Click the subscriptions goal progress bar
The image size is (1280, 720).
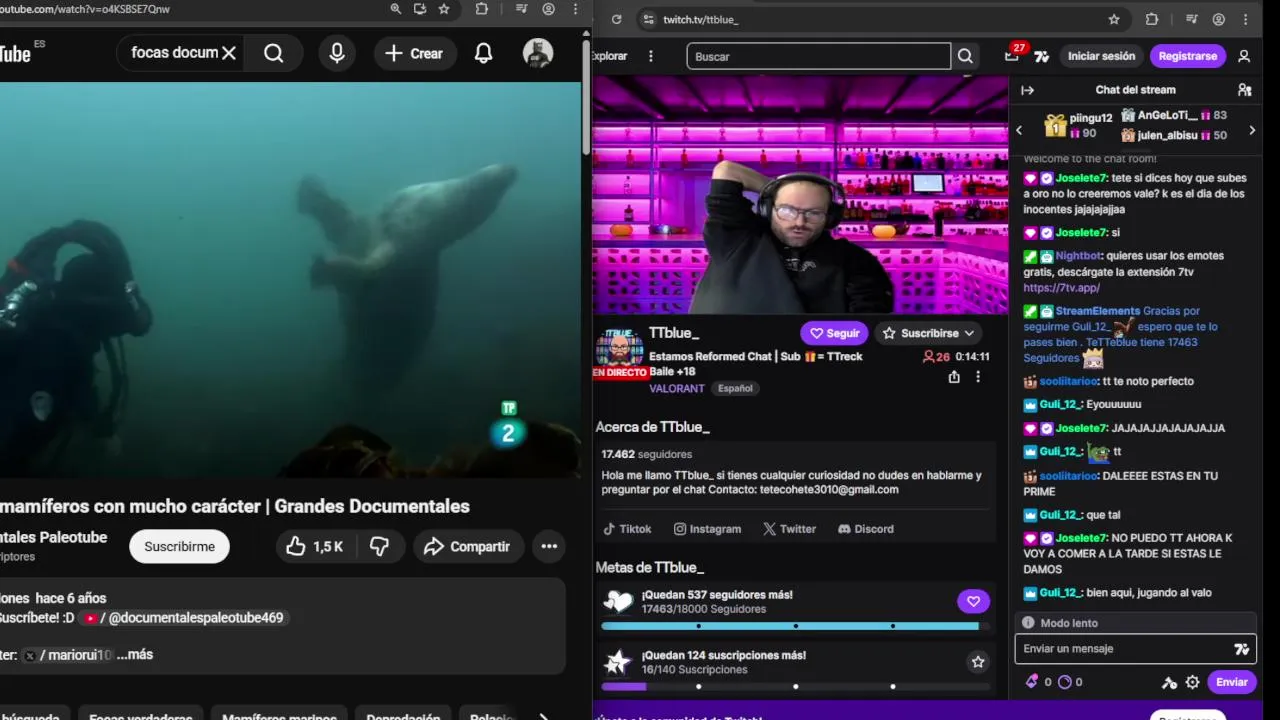point(795,686)
